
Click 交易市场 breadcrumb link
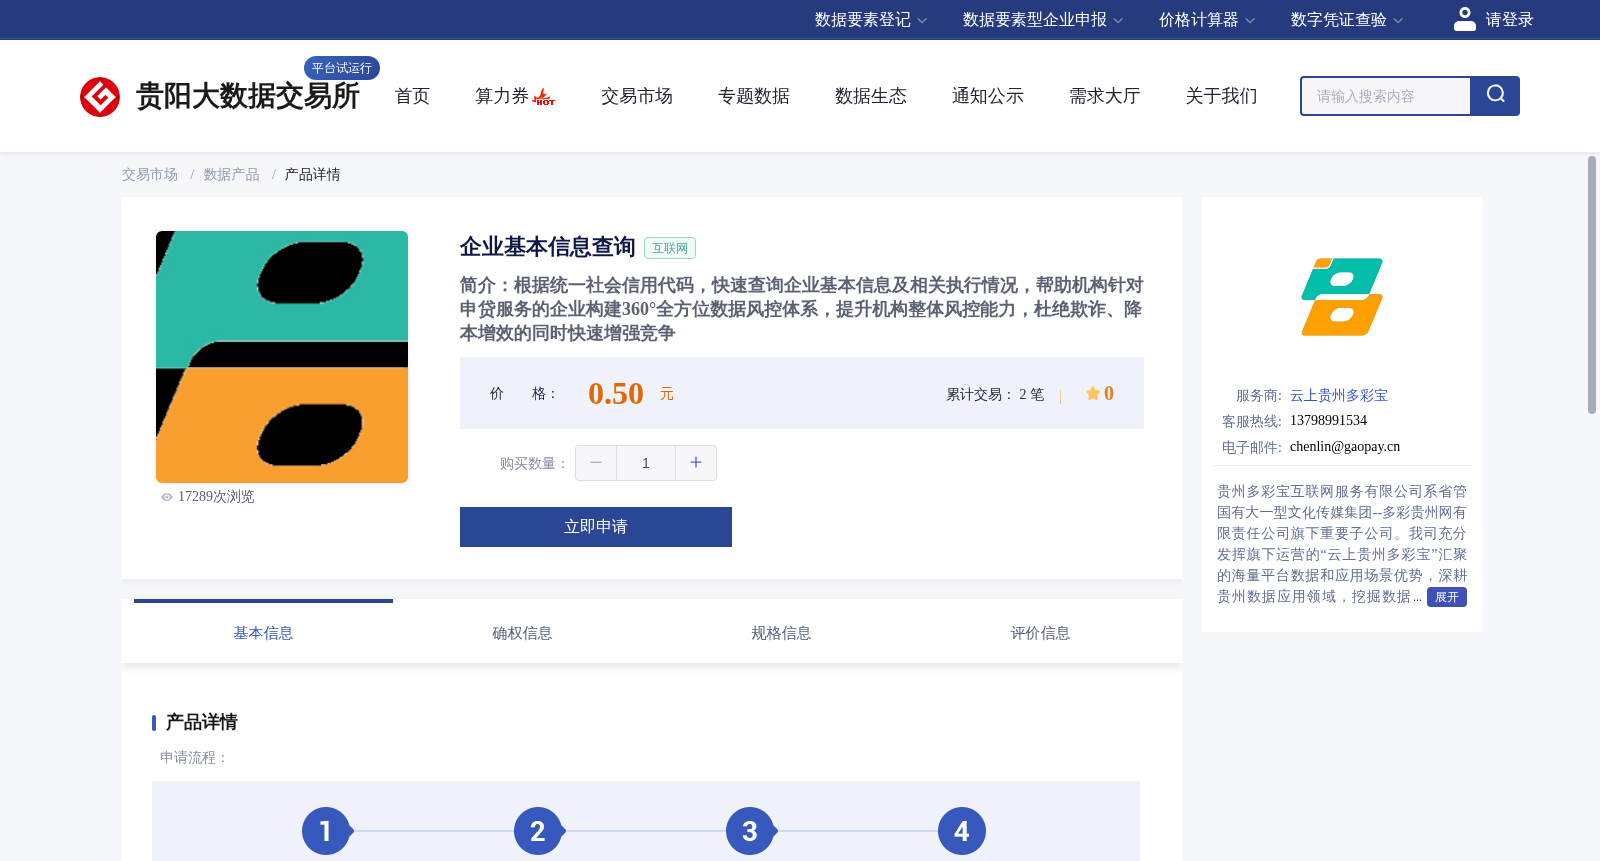pos(150,175)
